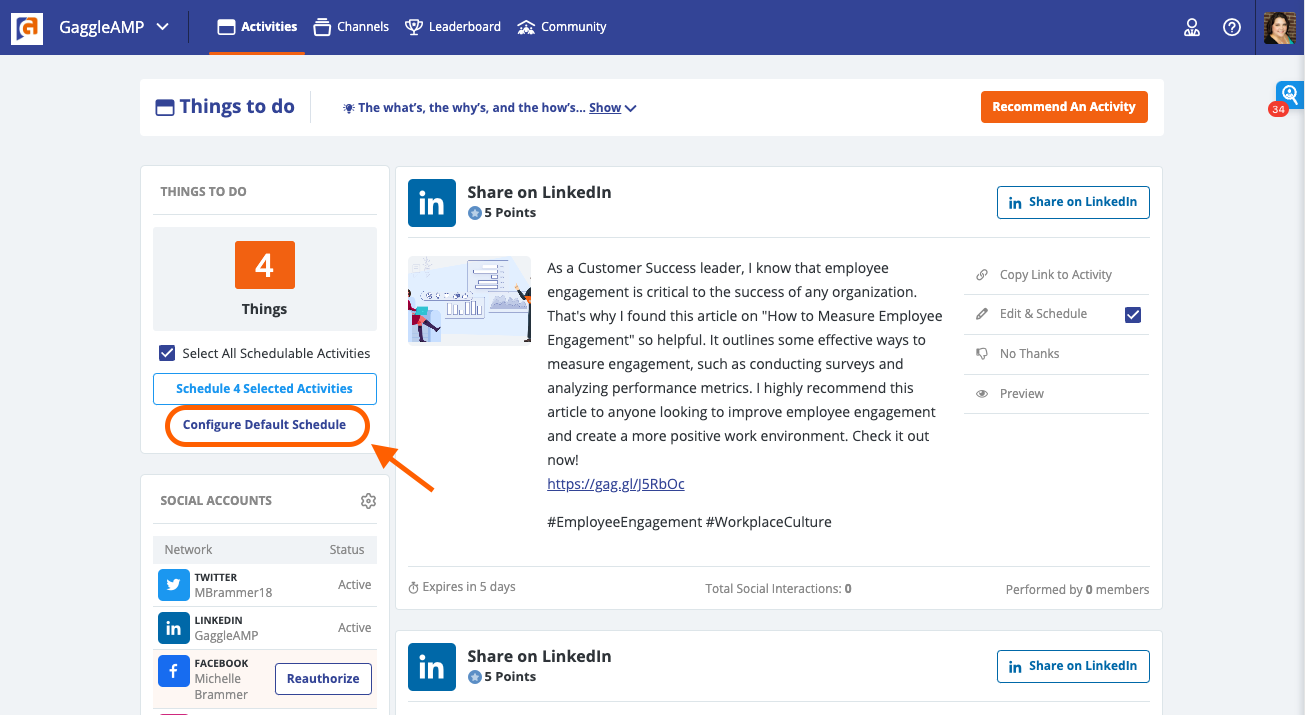This screenshot has width=1305, height=715.
Task: Go to the Leaderboard tab
Action: tap(452, 27)
